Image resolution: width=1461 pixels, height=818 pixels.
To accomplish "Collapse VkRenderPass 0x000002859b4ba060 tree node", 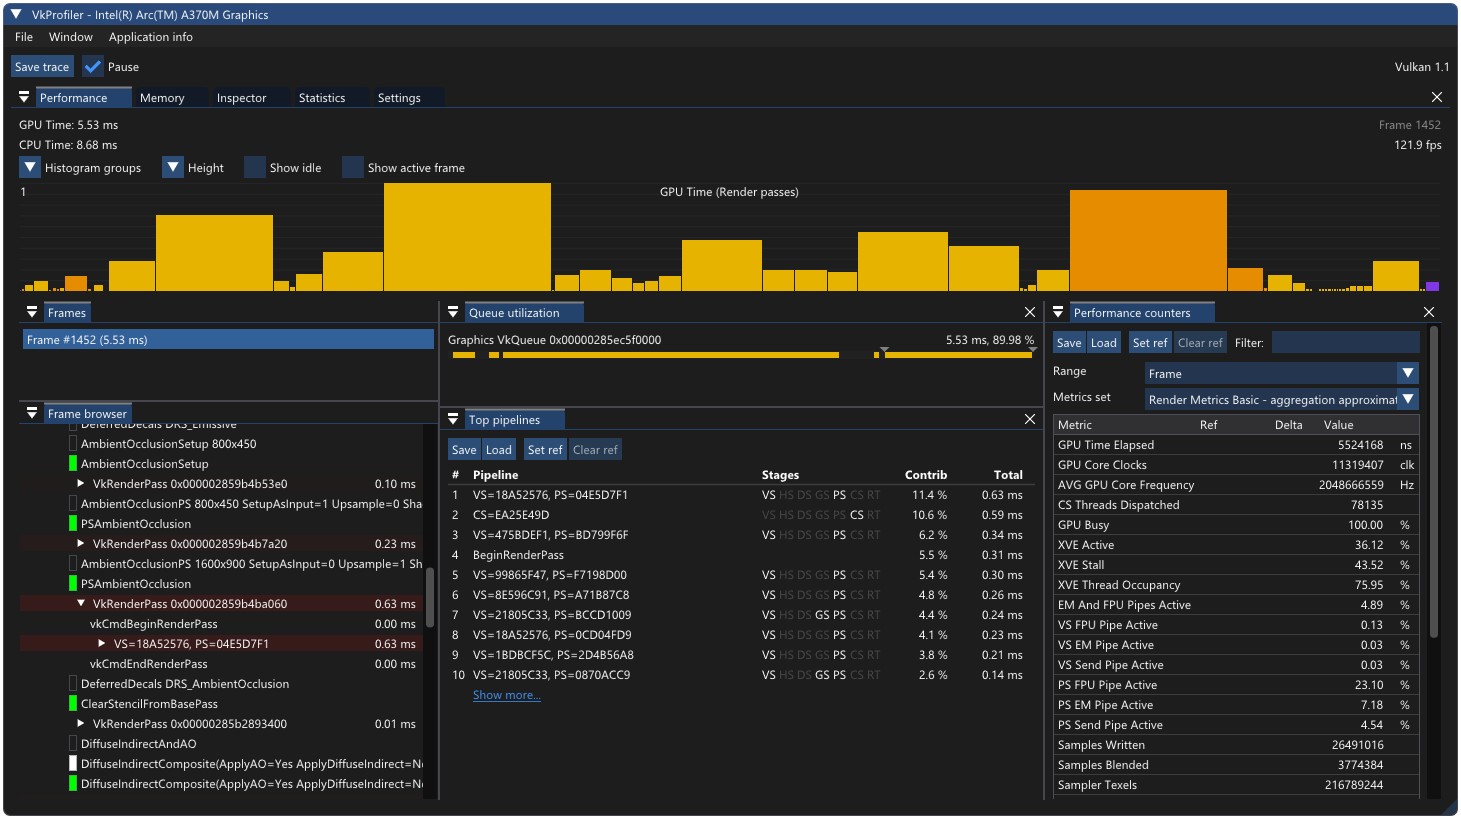I will (x=81, y=604).
